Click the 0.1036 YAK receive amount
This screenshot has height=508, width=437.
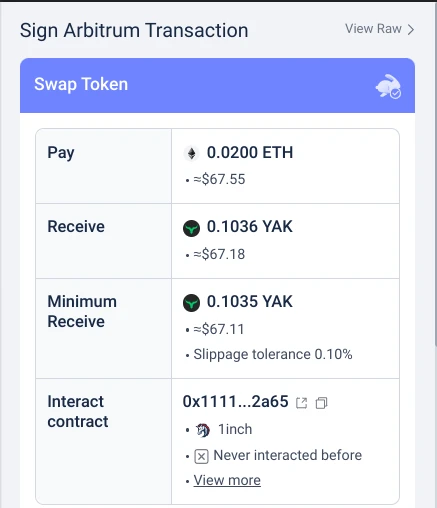click(250, 227)
